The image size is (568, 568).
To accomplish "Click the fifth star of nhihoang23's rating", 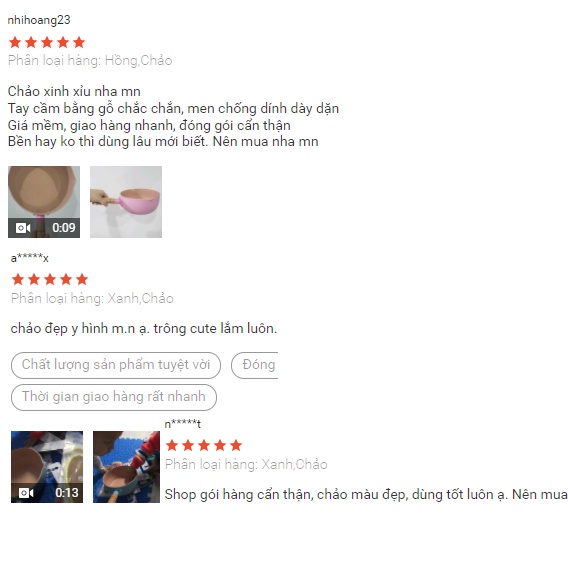I will [x=79, y=42].
